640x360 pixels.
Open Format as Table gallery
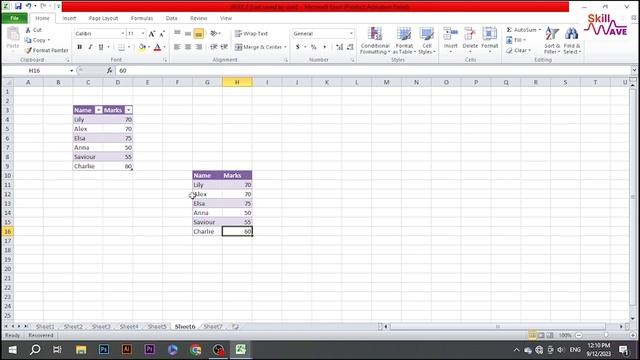coord(404,40)
